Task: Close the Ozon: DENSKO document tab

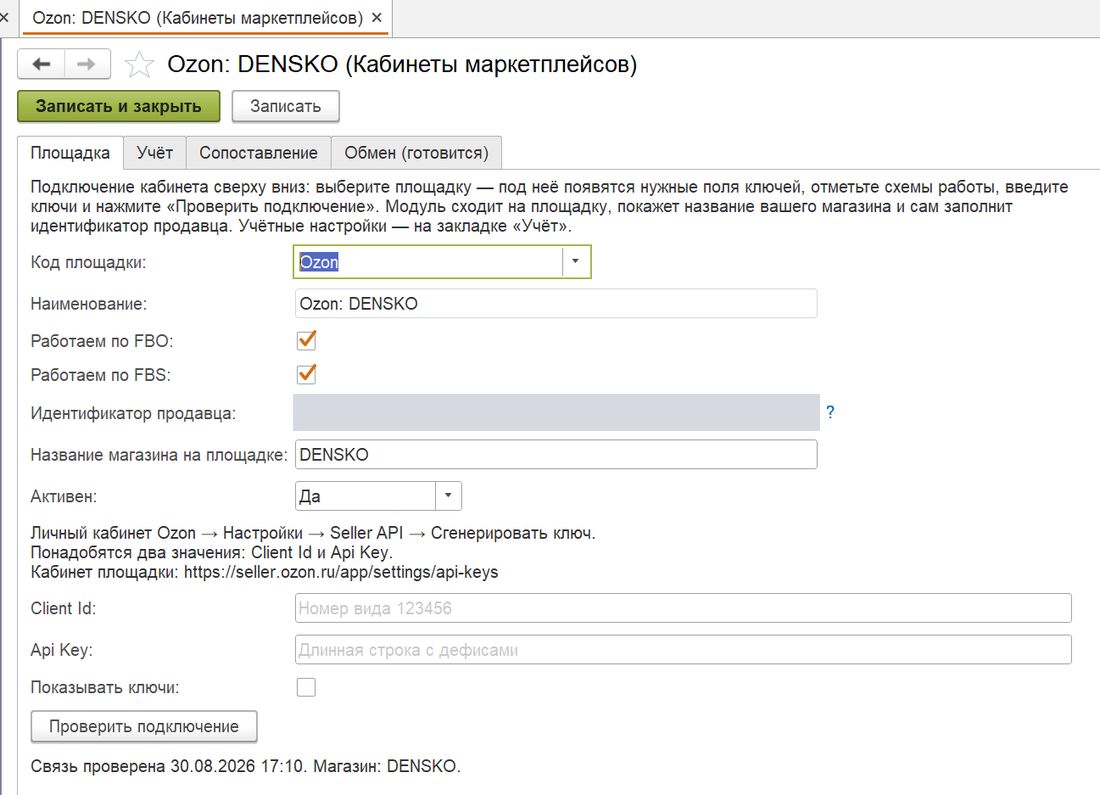Action: [377, 18]
